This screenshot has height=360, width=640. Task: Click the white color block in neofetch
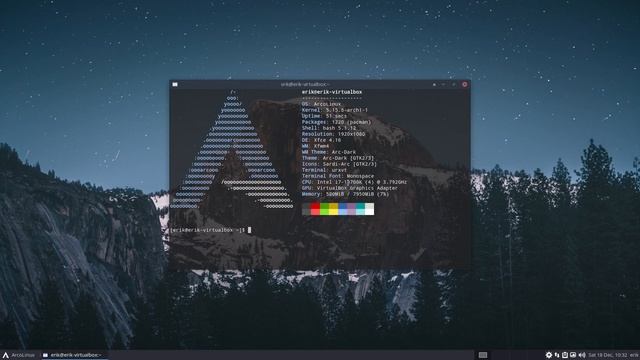pyautogui.click(x=369, y=209)
